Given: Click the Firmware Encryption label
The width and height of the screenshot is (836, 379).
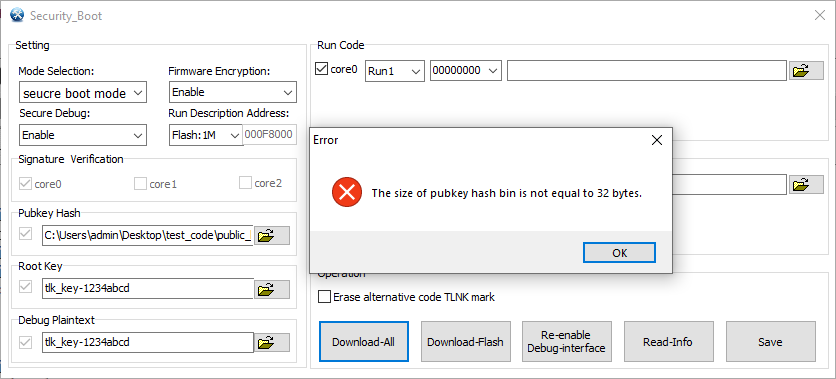Looking at the screenshot, I should tap(220, 71).
